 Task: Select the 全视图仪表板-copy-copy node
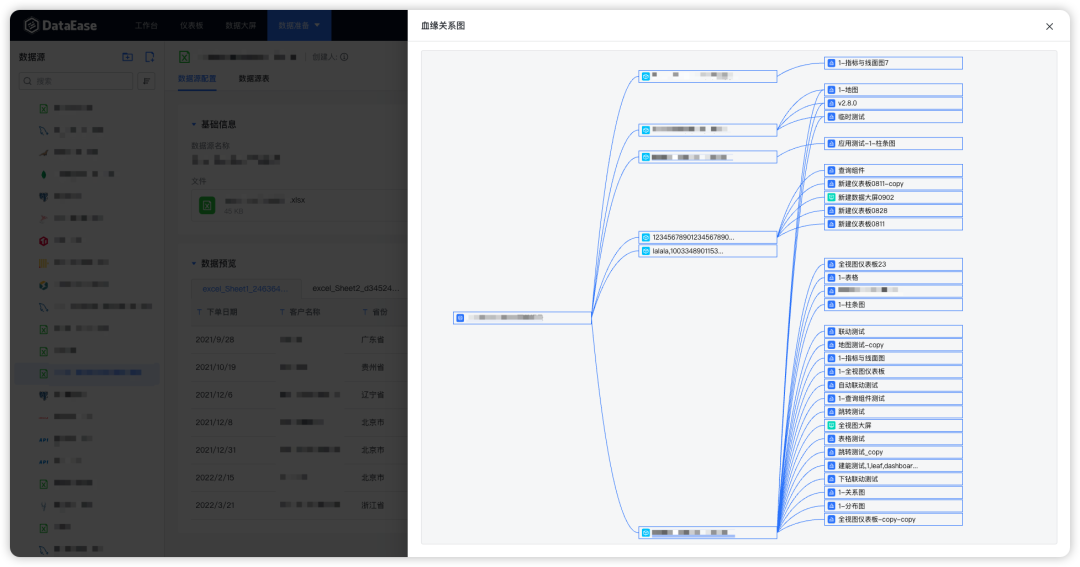pyautogui.click(x=893, y=519)
